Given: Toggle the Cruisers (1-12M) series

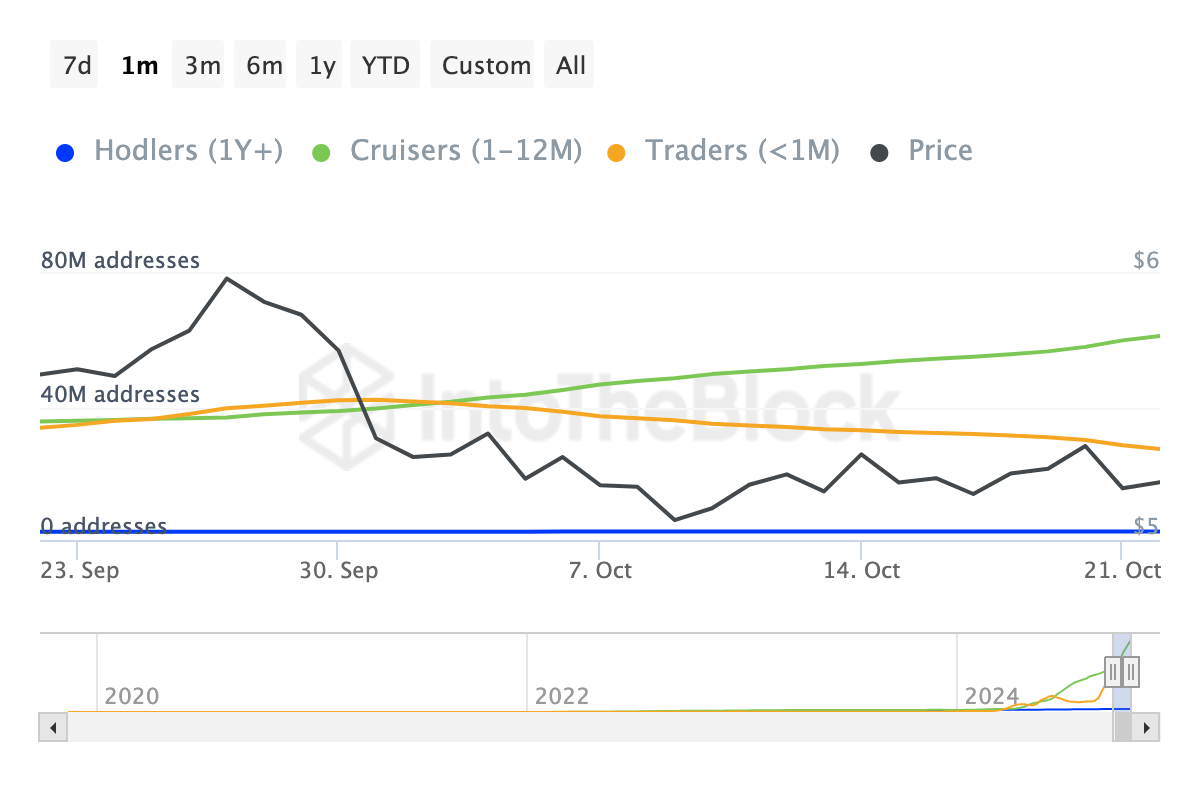Looking at the screenshot, I should 466,151.
